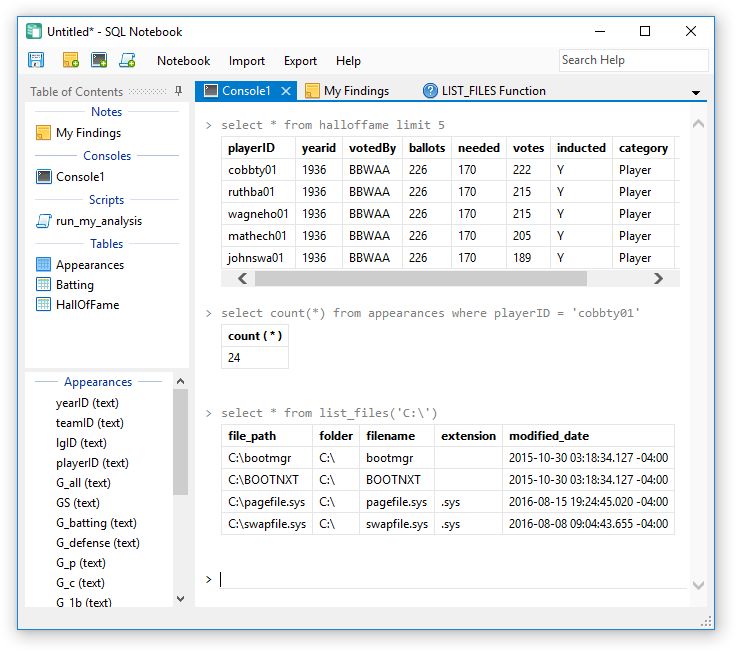Screen dimensions: 736x652
Task: Click the Appearances table icon
Action: point(43,264)
